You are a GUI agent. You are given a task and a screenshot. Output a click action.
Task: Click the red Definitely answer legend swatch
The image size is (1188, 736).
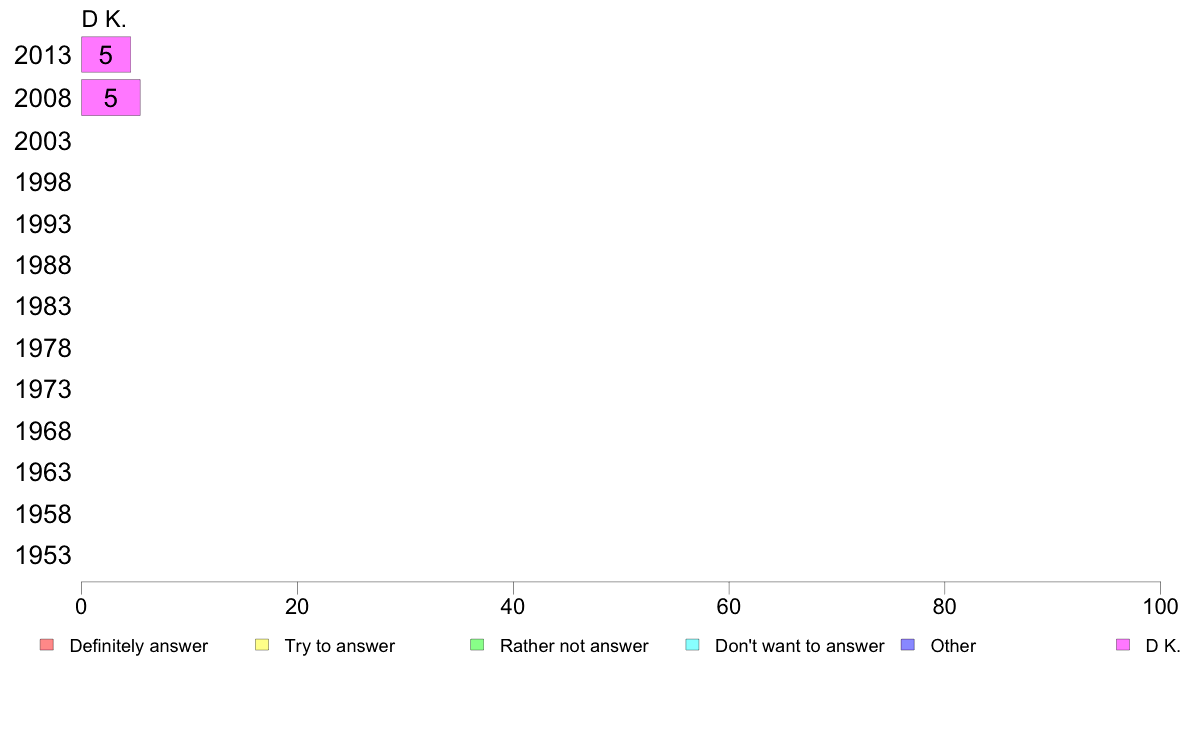coord(47,645)
